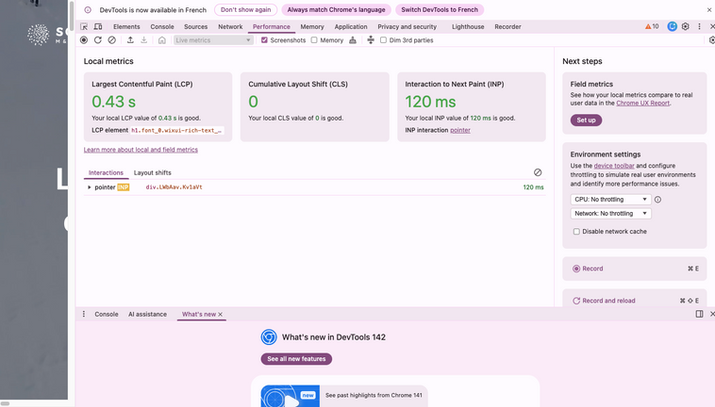Click the Set up button
Viewport: 715px width, 407px height.
coord(585,120)
